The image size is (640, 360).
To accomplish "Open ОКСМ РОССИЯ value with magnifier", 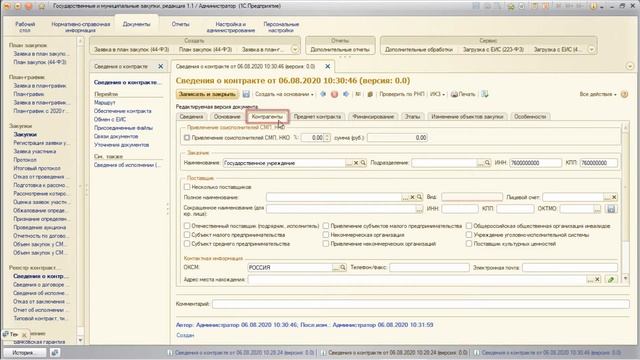I will [343, 267].
